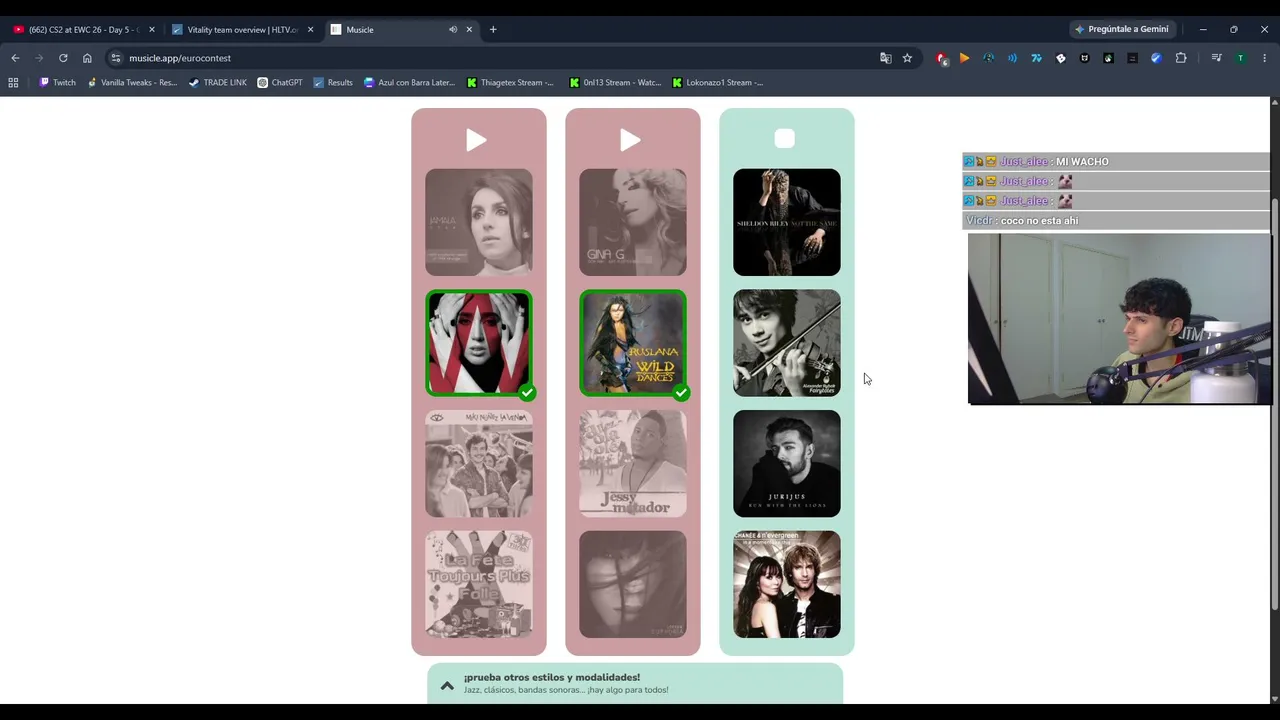
Task: Expand the 'prueba otros estilos' panel chevron
Action: click(x=447, y=685)
